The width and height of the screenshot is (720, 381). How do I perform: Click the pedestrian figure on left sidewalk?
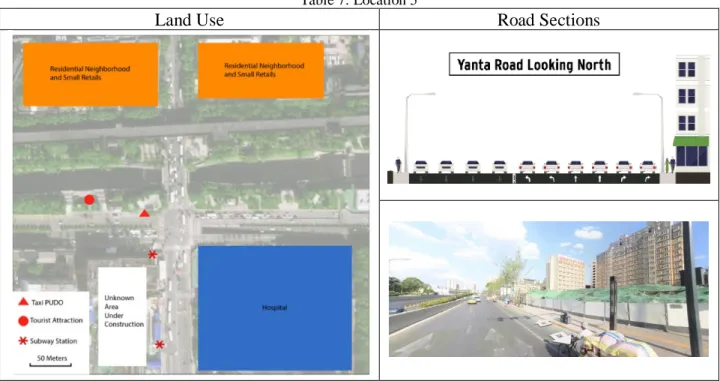pos(398,165)
